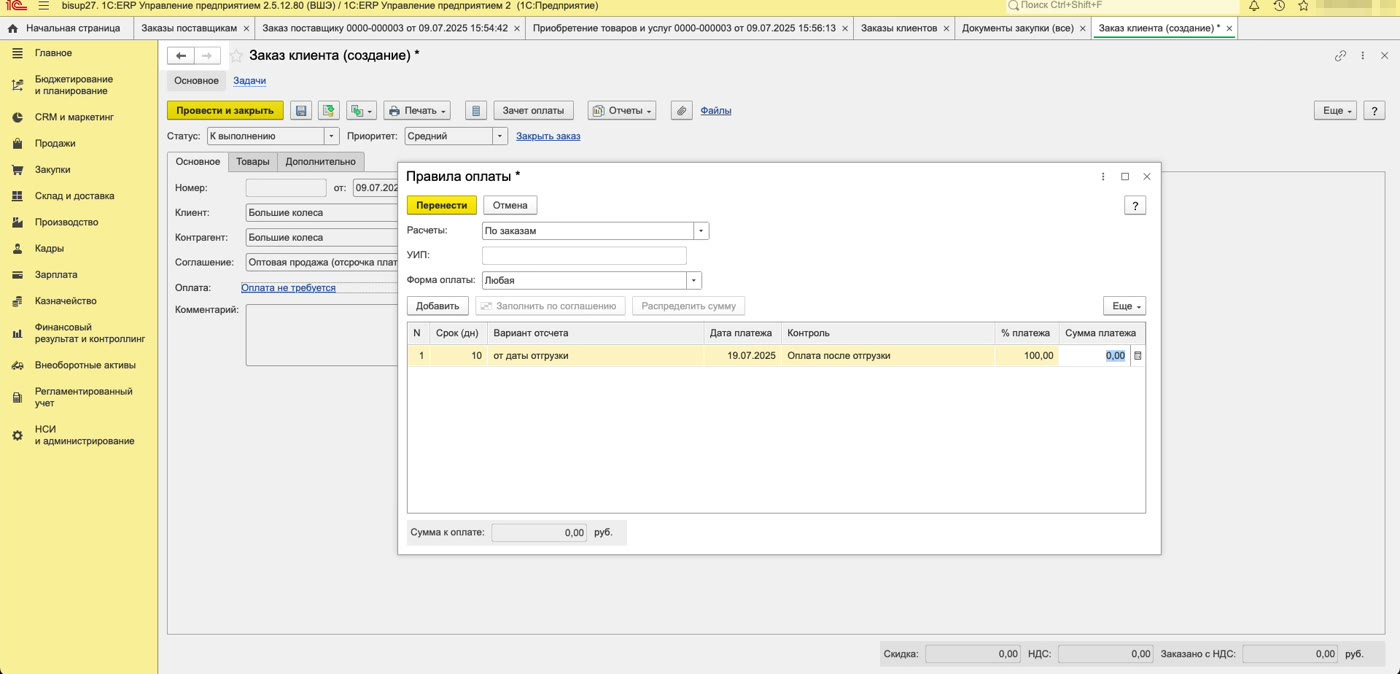Image resolution: width=1400 pixels, height=674 pixels.
Task: Open the Печать dropdown menu
Action: 418,111
